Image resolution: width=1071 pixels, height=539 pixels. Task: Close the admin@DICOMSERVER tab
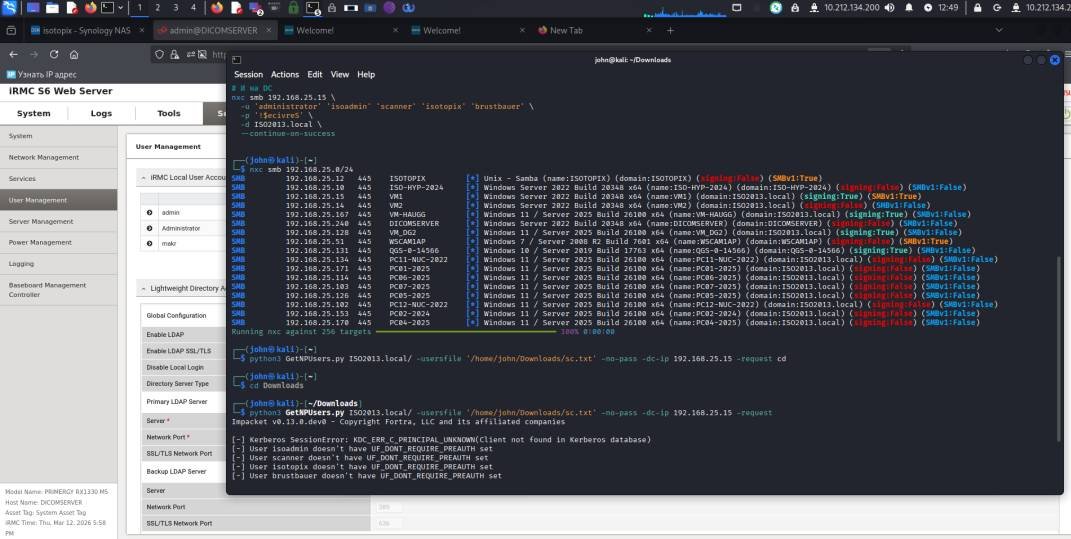pos(268,31)
